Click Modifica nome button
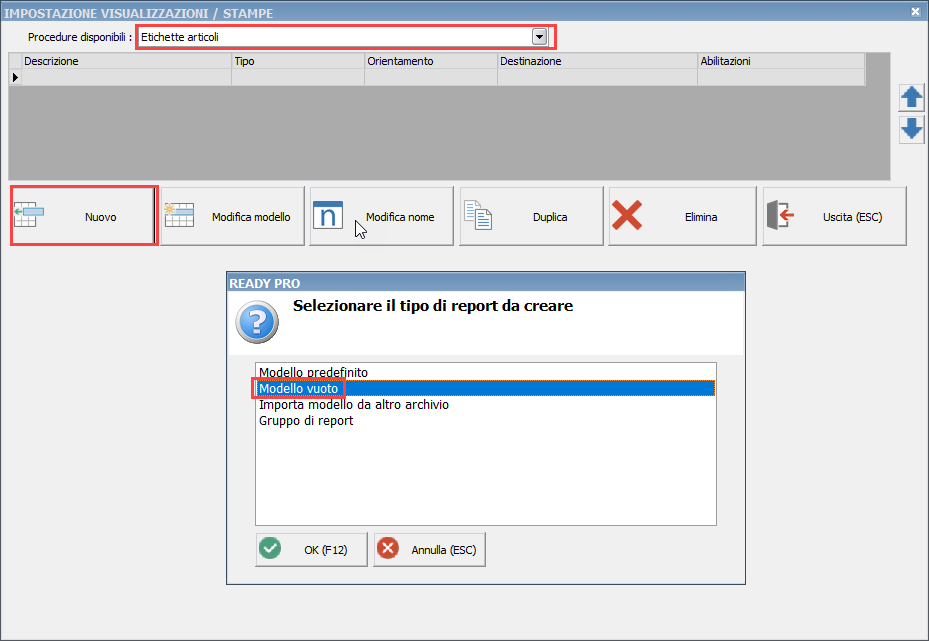This screenshot has height=641, width=929. [382, 216]
